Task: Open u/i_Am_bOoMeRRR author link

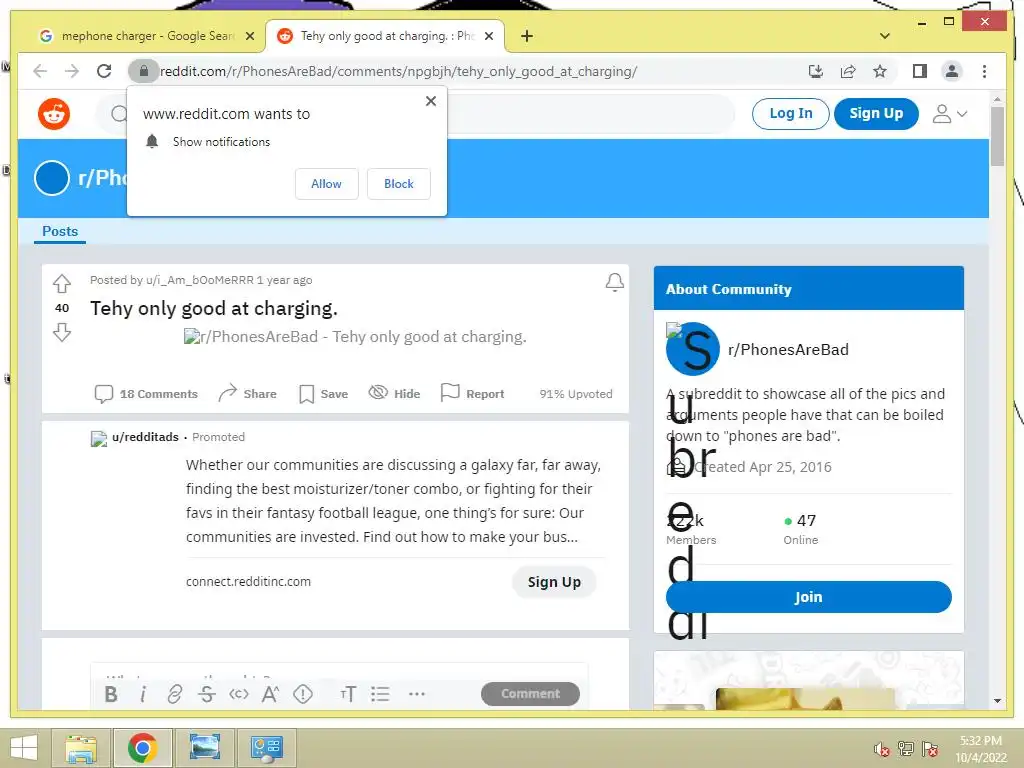Action: coord(200,280)
